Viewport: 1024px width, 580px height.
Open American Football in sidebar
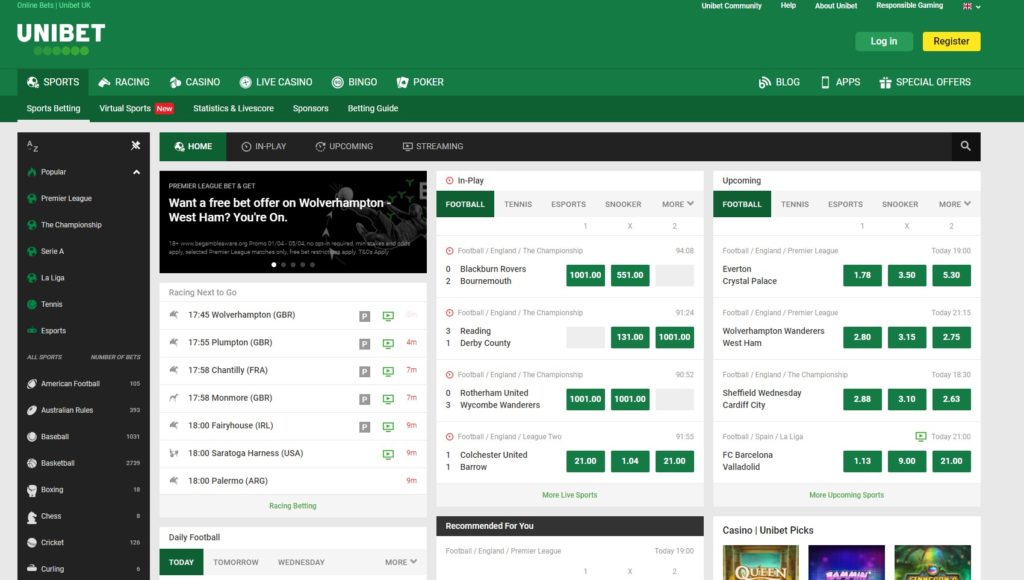(83, 383)
